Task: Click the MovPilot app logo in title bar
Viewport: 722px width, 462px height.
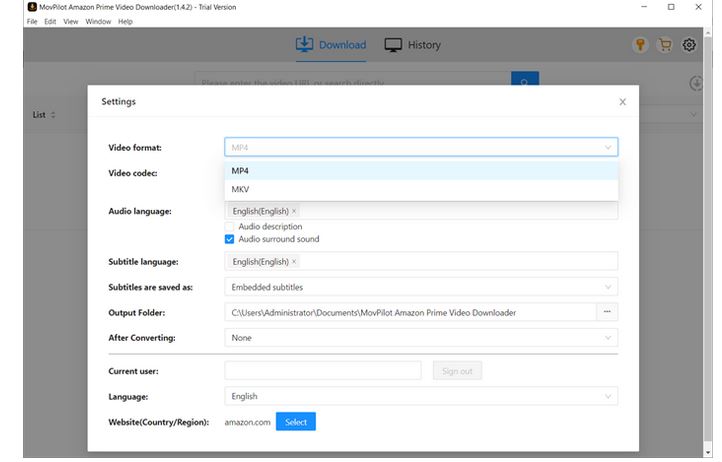Action: click(32, 7)
